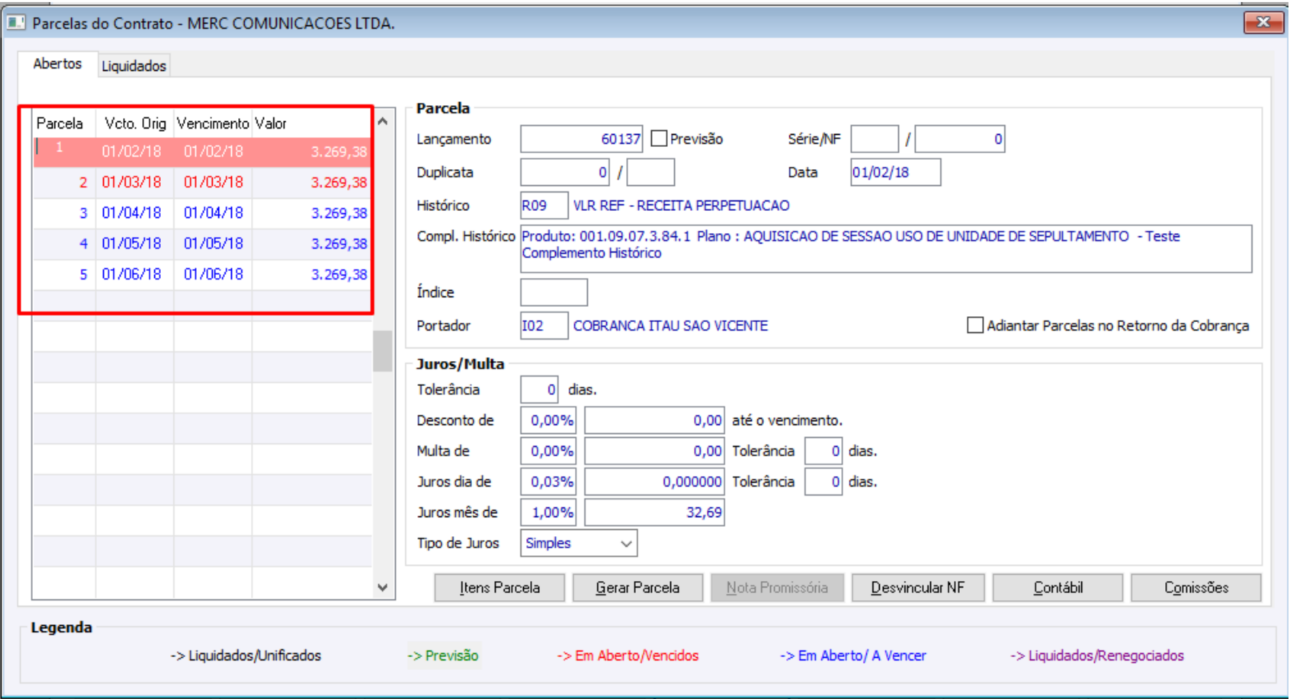Screen dimensions: 1290x699
Task: Click the Desvincular NF button
Action: [x=917, y=588]
